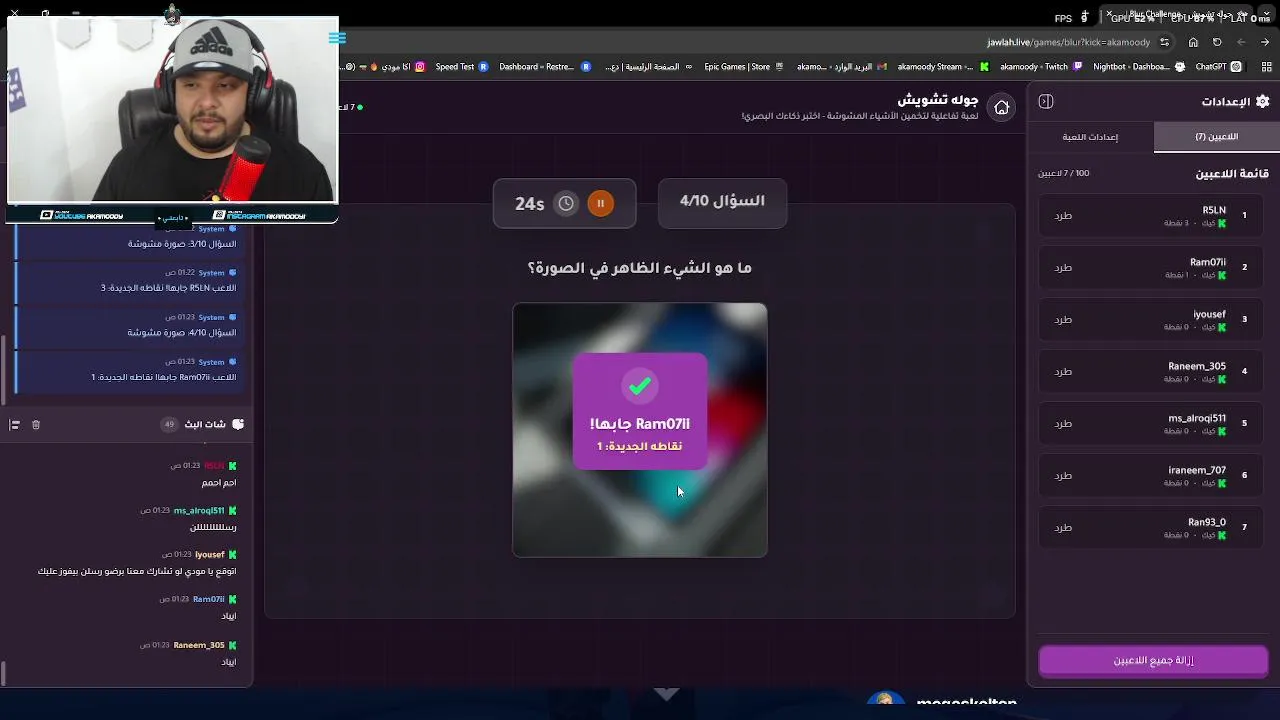Select player name iyousef in players list
Screen dimensions: 1280x720
pos(1209,314)
